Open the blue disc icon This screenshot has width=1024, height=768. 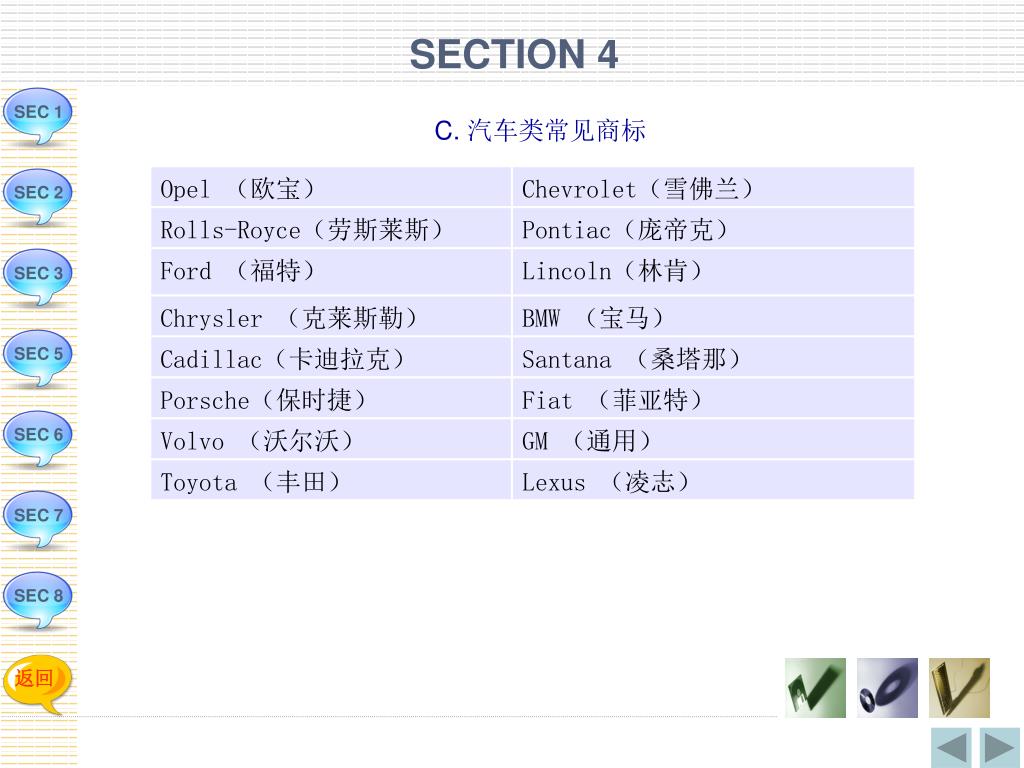pos(888,688)
